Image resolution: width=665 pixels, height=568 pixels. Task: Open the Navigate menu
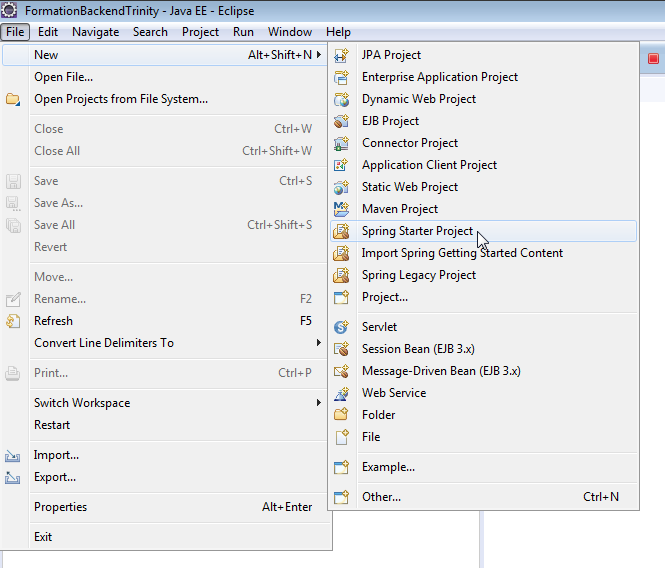pyautogui.click(x=95, y=32)
